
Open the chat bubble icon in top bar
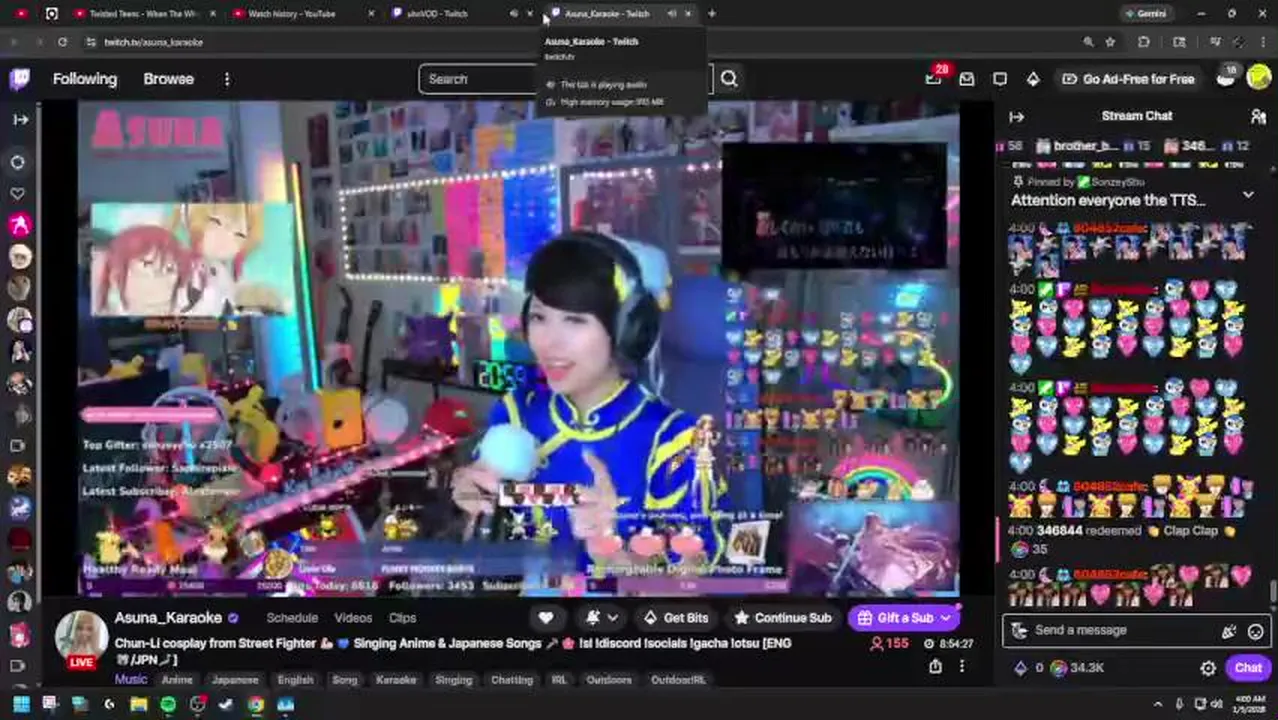click(1000, 79)
